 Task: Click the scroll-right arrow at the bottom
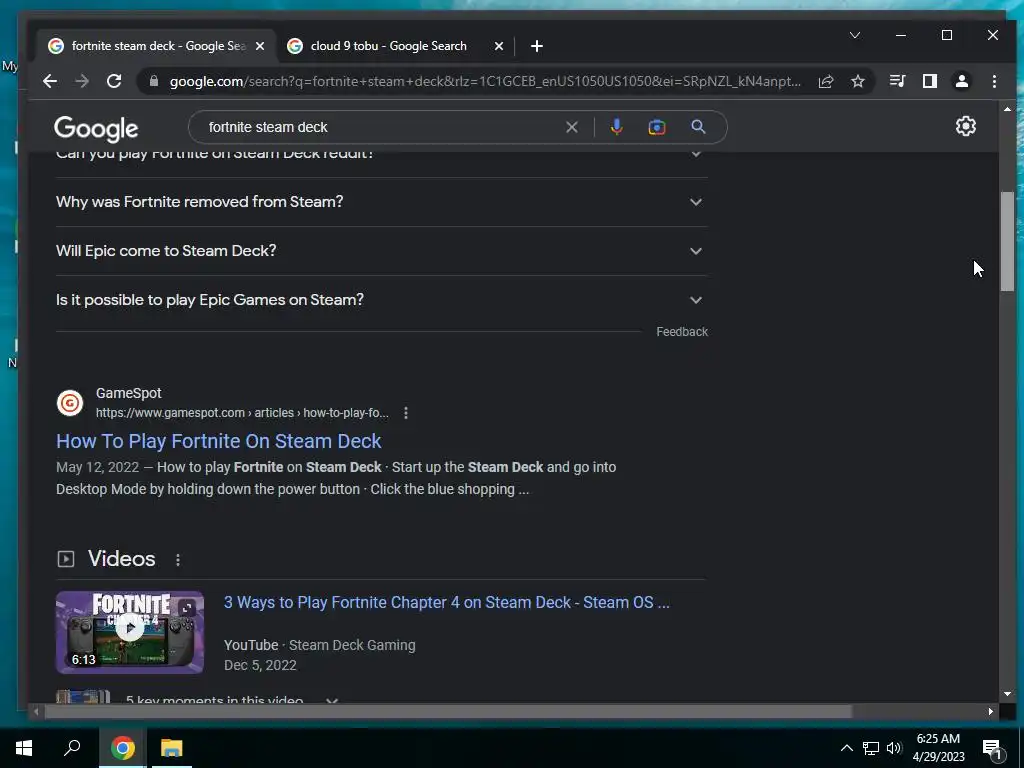pyautogui.click(x=991, y=711)
